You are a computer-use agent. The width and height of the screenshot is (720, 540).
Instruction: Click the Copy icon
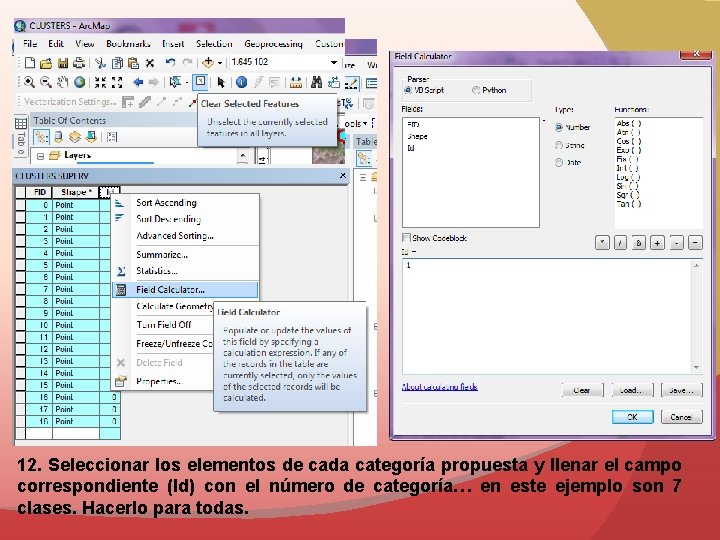point(117,63)
